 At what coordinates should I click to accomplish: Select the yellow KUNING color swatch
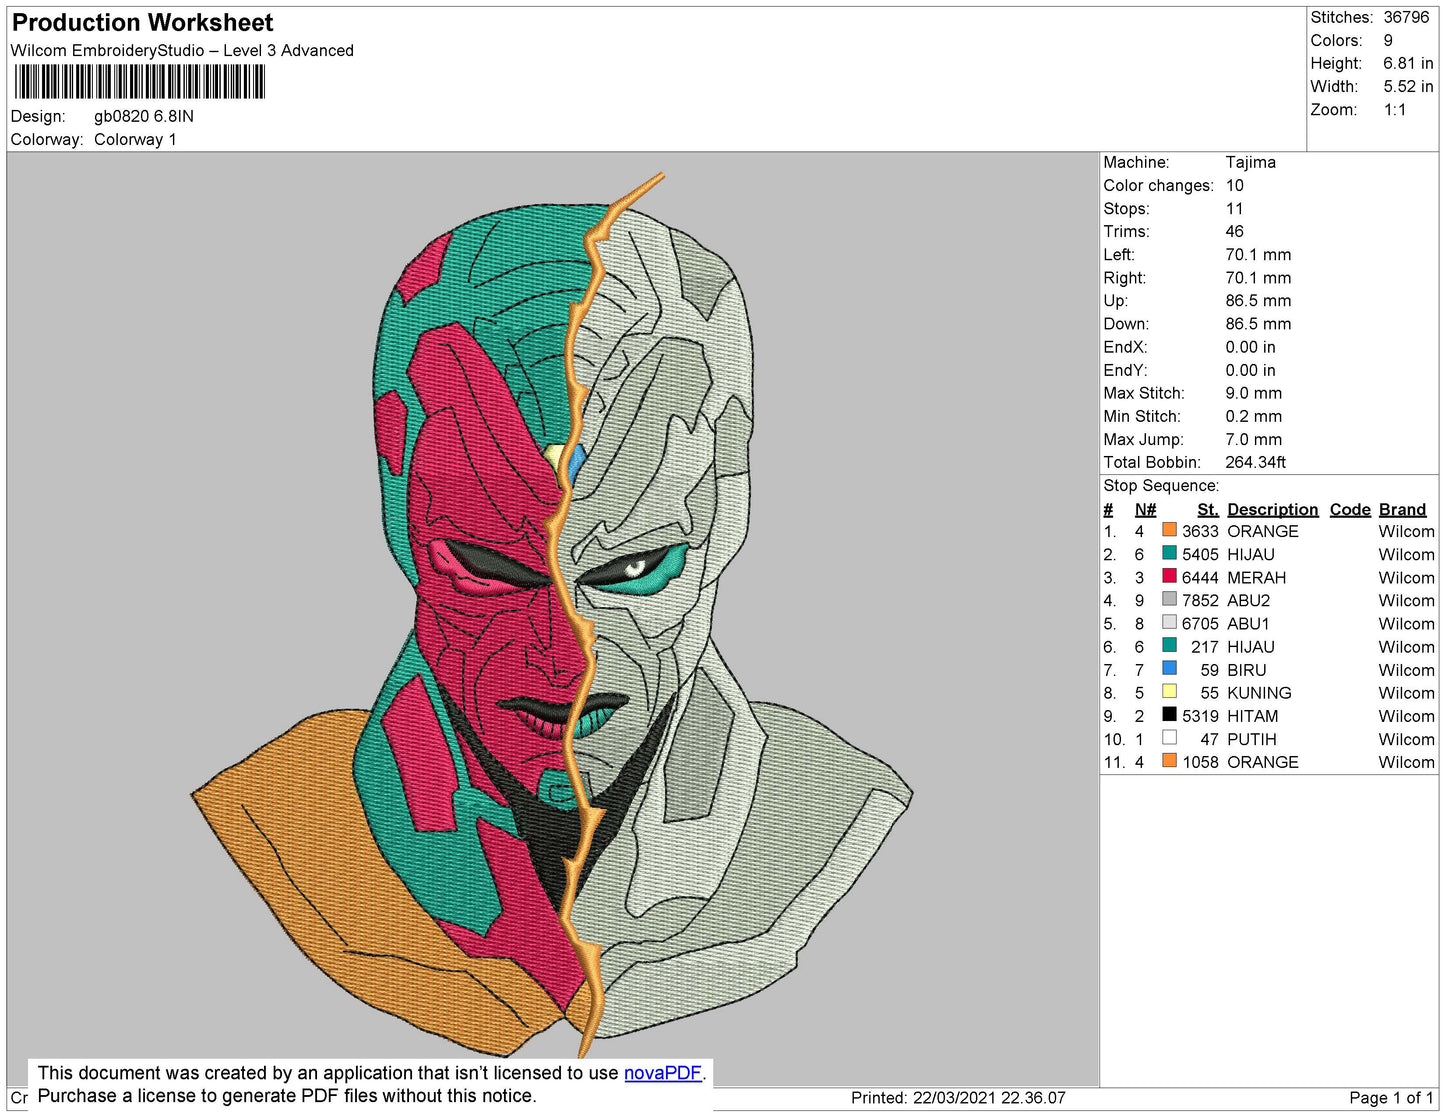(1169, 691)
